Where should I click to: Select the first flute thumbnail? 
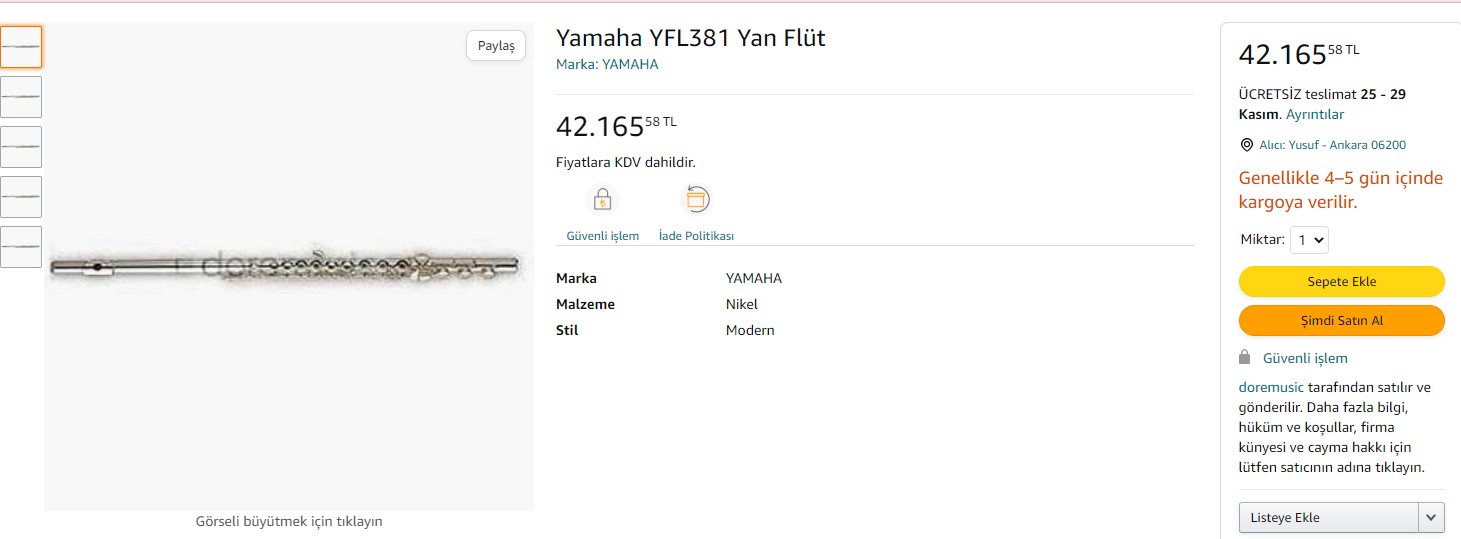tap(21, 47)
